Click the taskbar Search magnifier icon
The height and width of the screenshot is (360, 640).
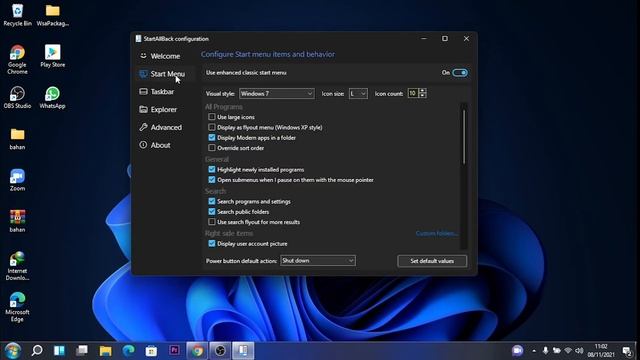click(37, 351)
